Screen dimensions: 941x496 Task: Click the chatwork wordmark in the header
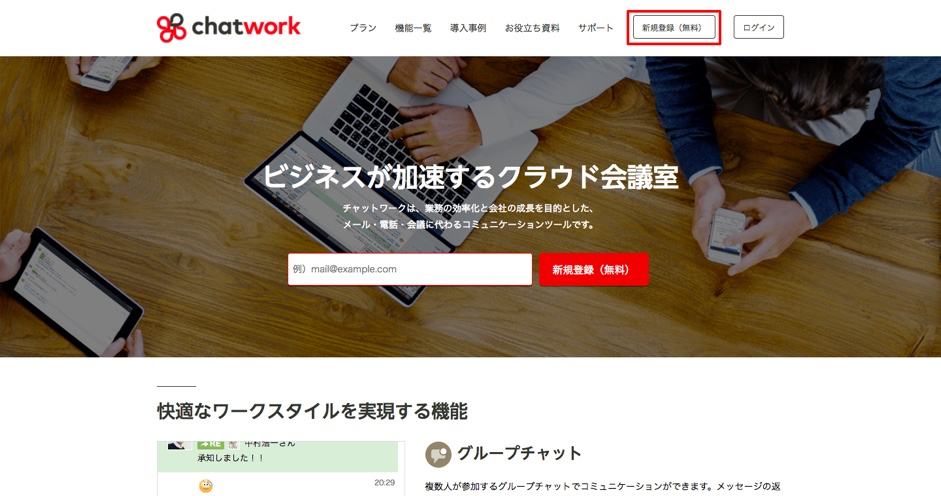(x=246, y=26)
